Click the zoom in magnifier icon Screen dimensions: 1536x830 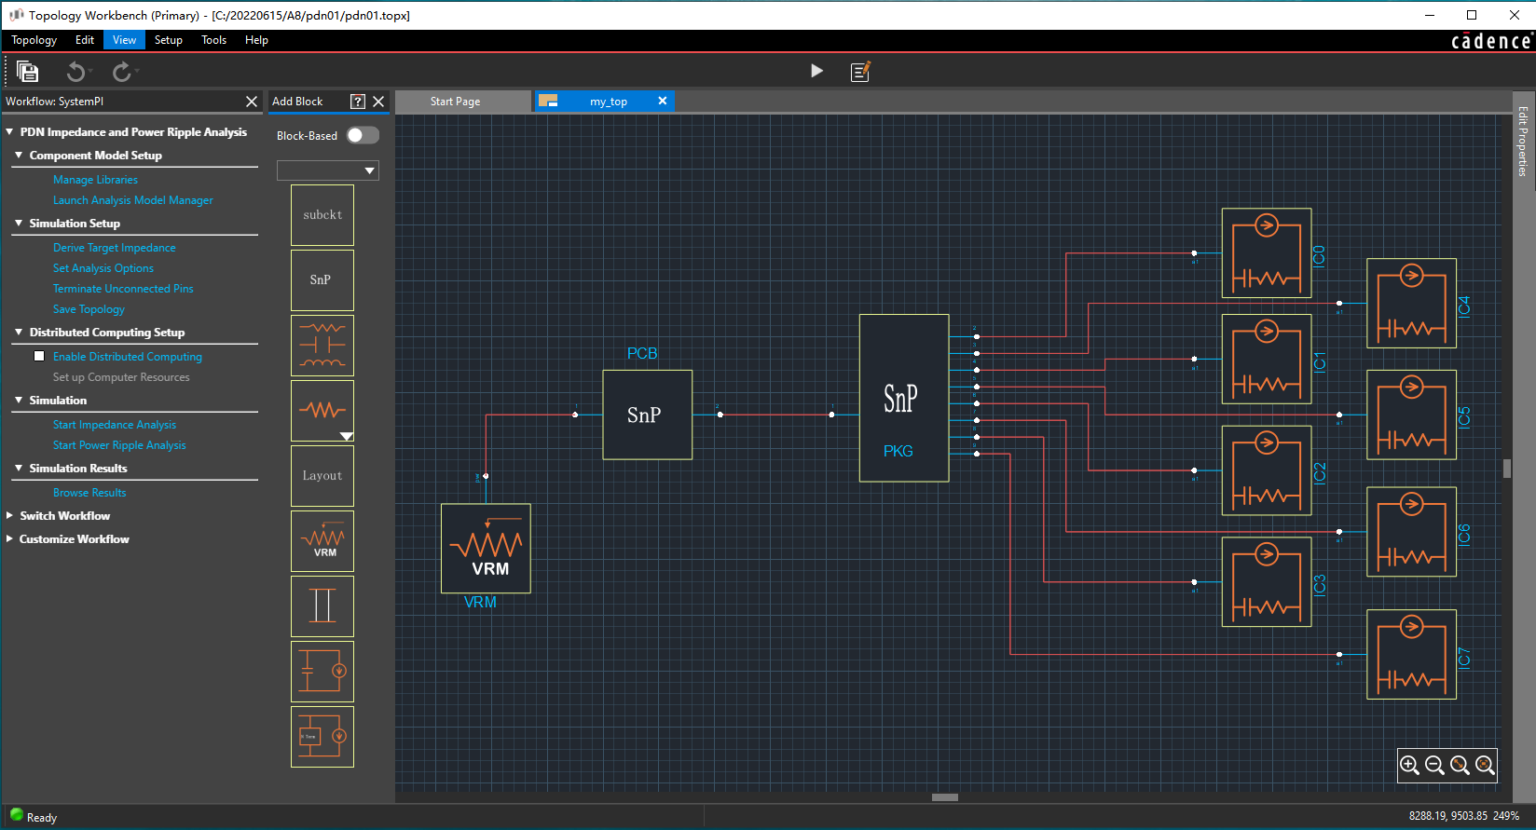pos(1410,765)
